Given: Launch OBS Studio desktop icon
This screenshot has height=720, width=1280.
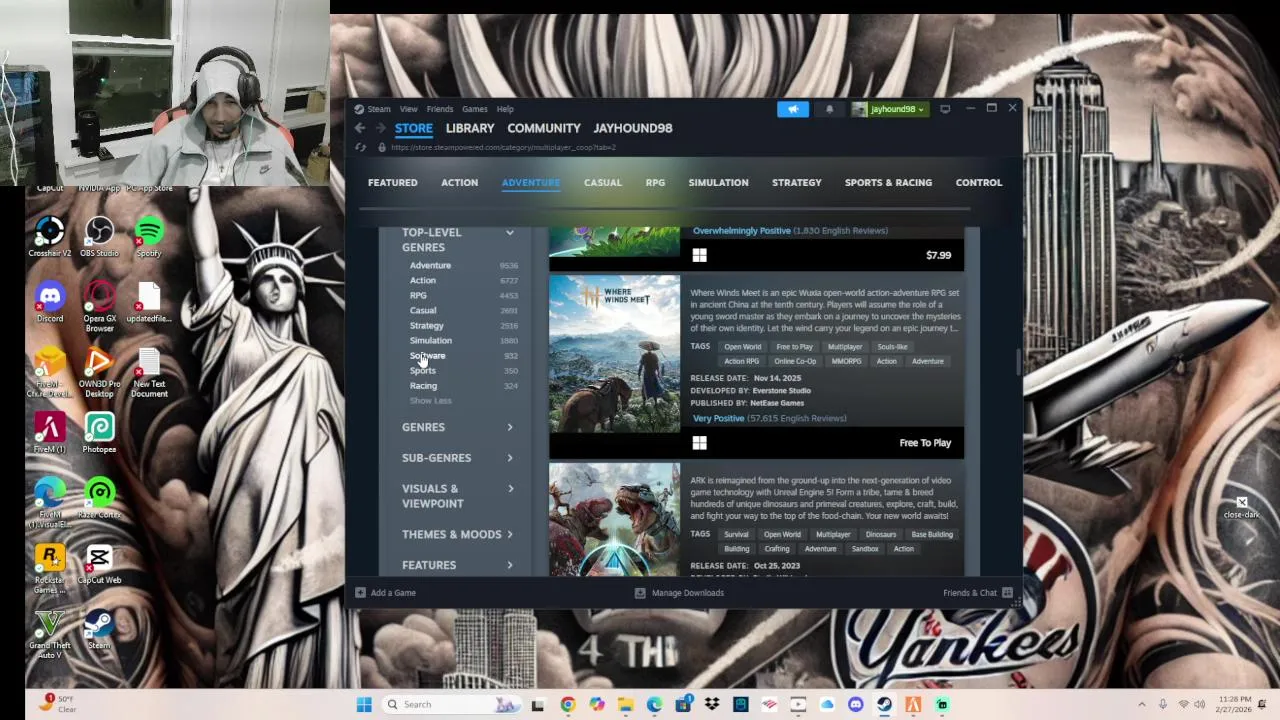Looking at the screenshot, I should 99,237.
